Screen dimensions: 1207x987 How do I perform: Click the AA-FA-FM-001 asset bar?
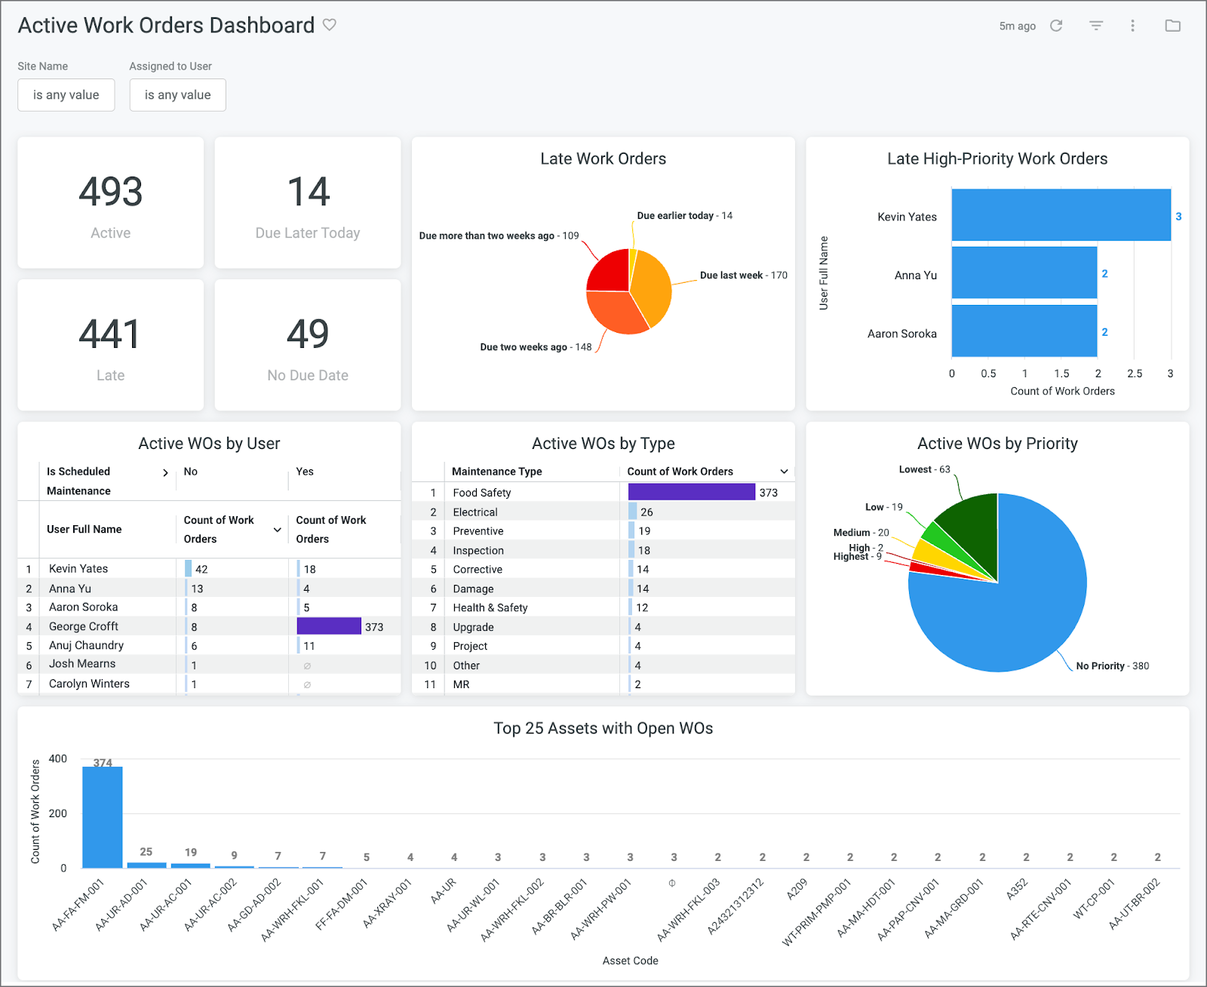point(102,817)
